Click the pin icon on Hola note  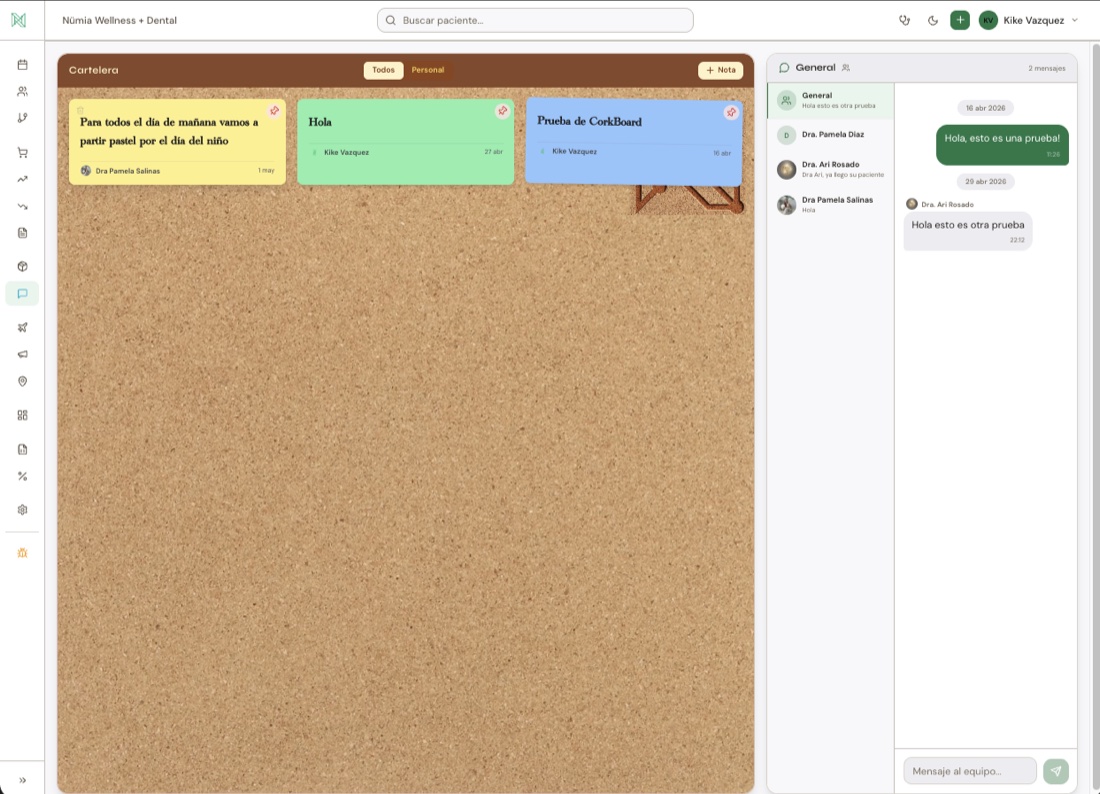tap(502, 111)
